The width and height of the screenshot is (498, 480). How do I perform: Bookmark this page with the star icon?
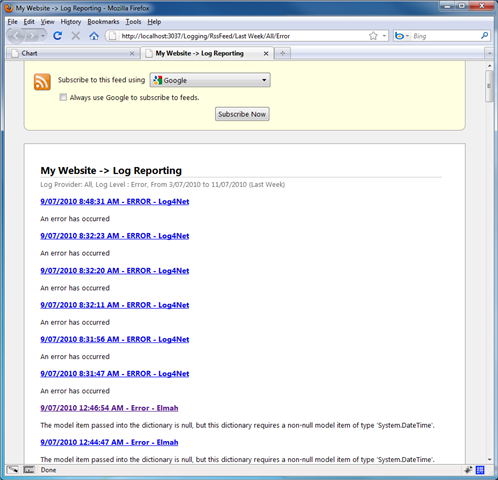point(373,36)
